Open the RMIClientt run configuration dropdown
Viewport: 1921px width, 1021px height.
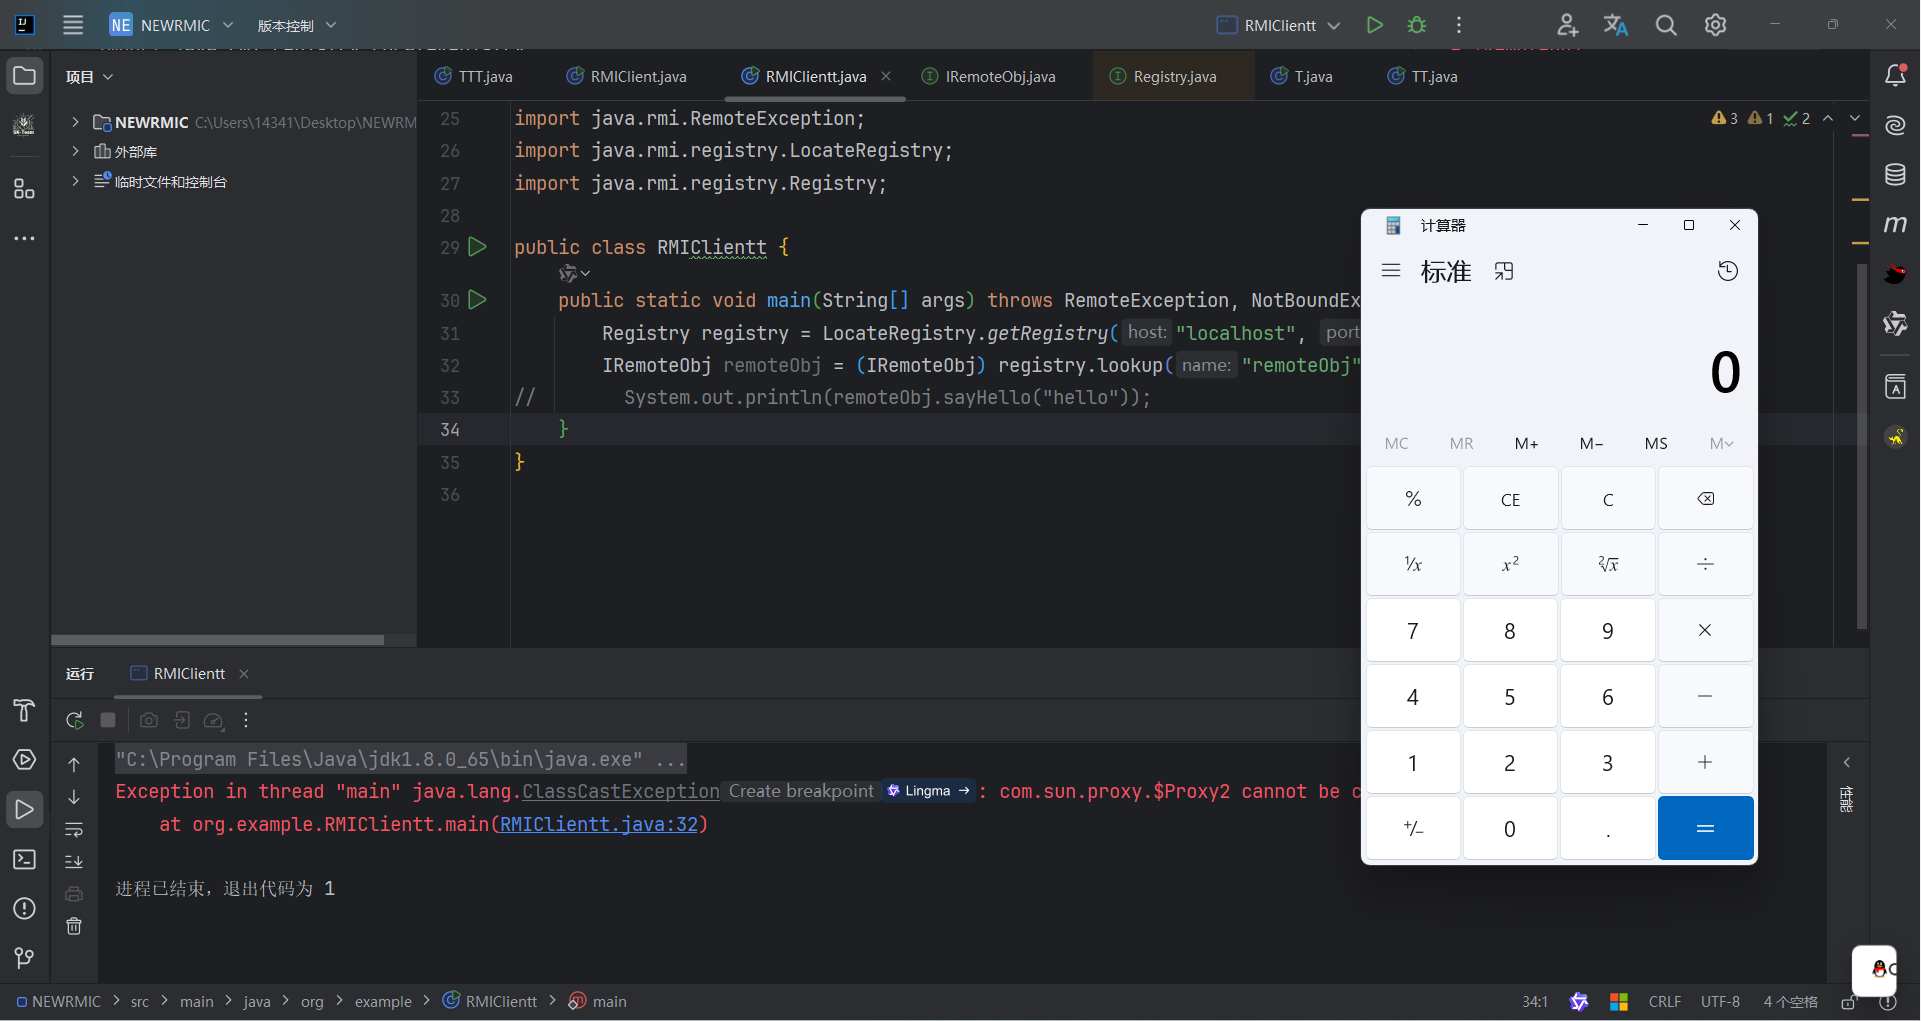[x=1278, y=25]
